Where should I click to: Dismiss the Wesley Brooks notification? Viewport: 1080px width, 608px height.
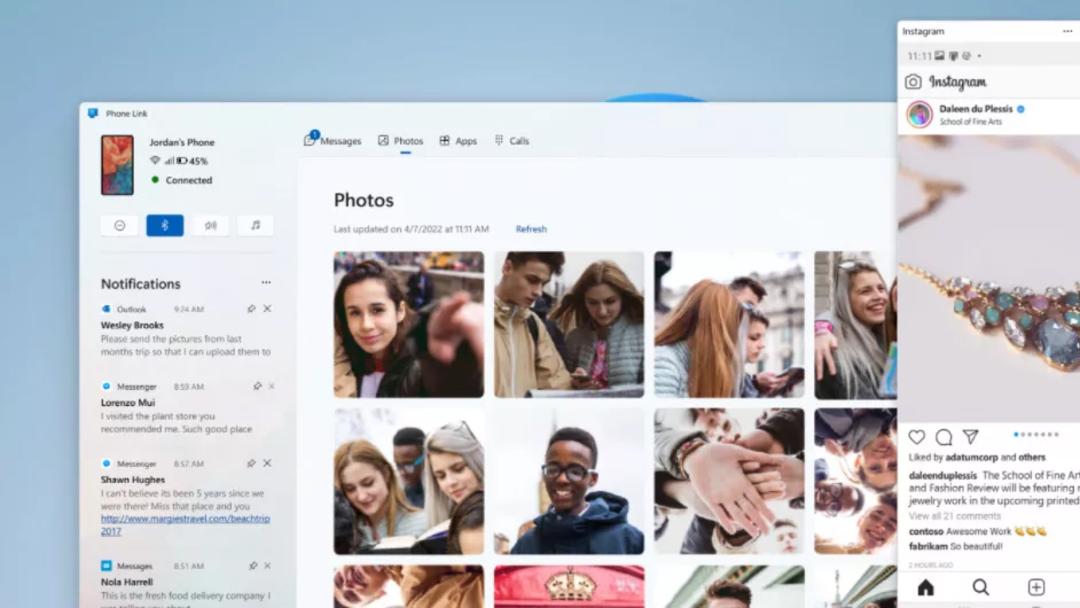tap(267, 308)
